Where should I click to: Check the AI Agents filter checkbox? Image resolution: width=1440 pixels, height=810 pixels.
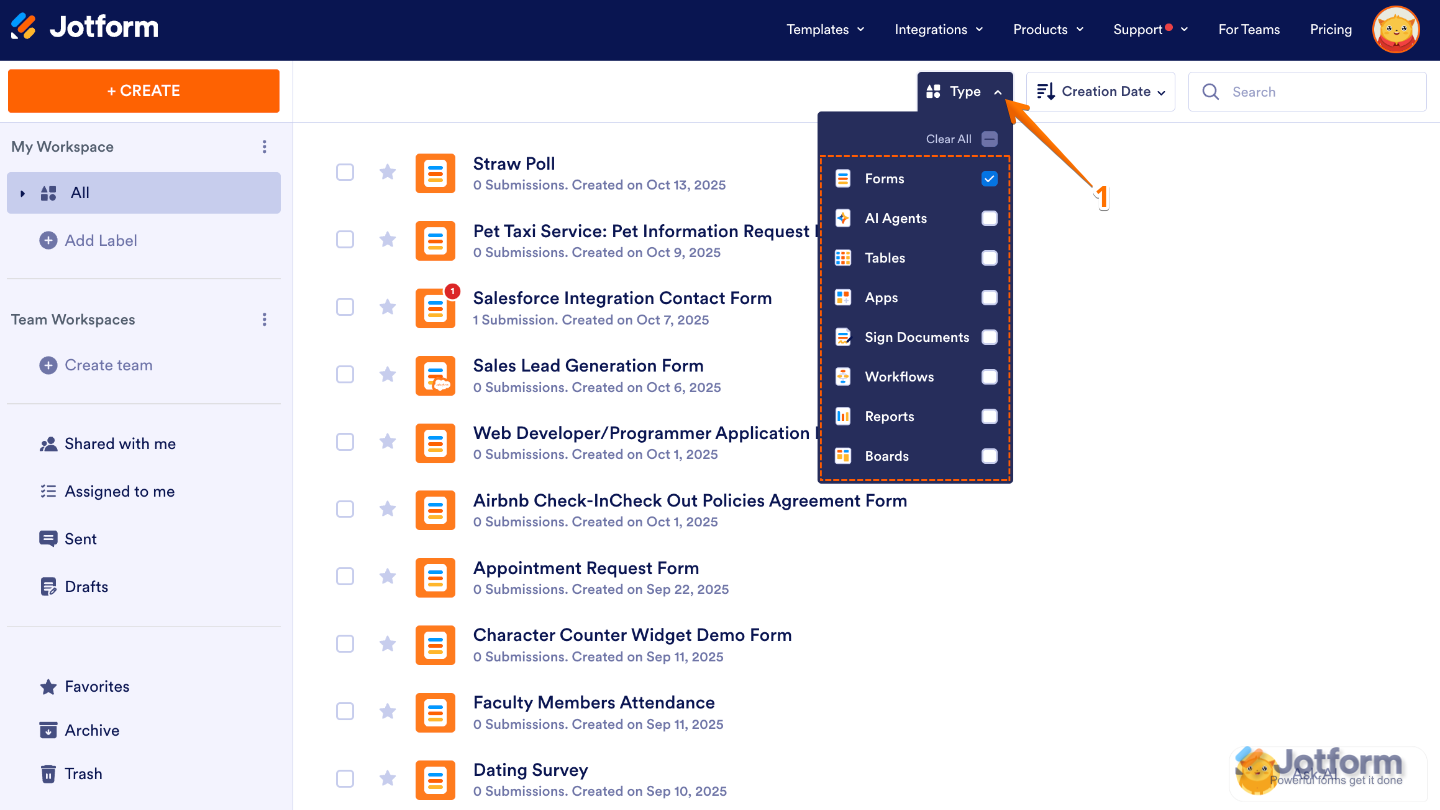pos(989,218)
